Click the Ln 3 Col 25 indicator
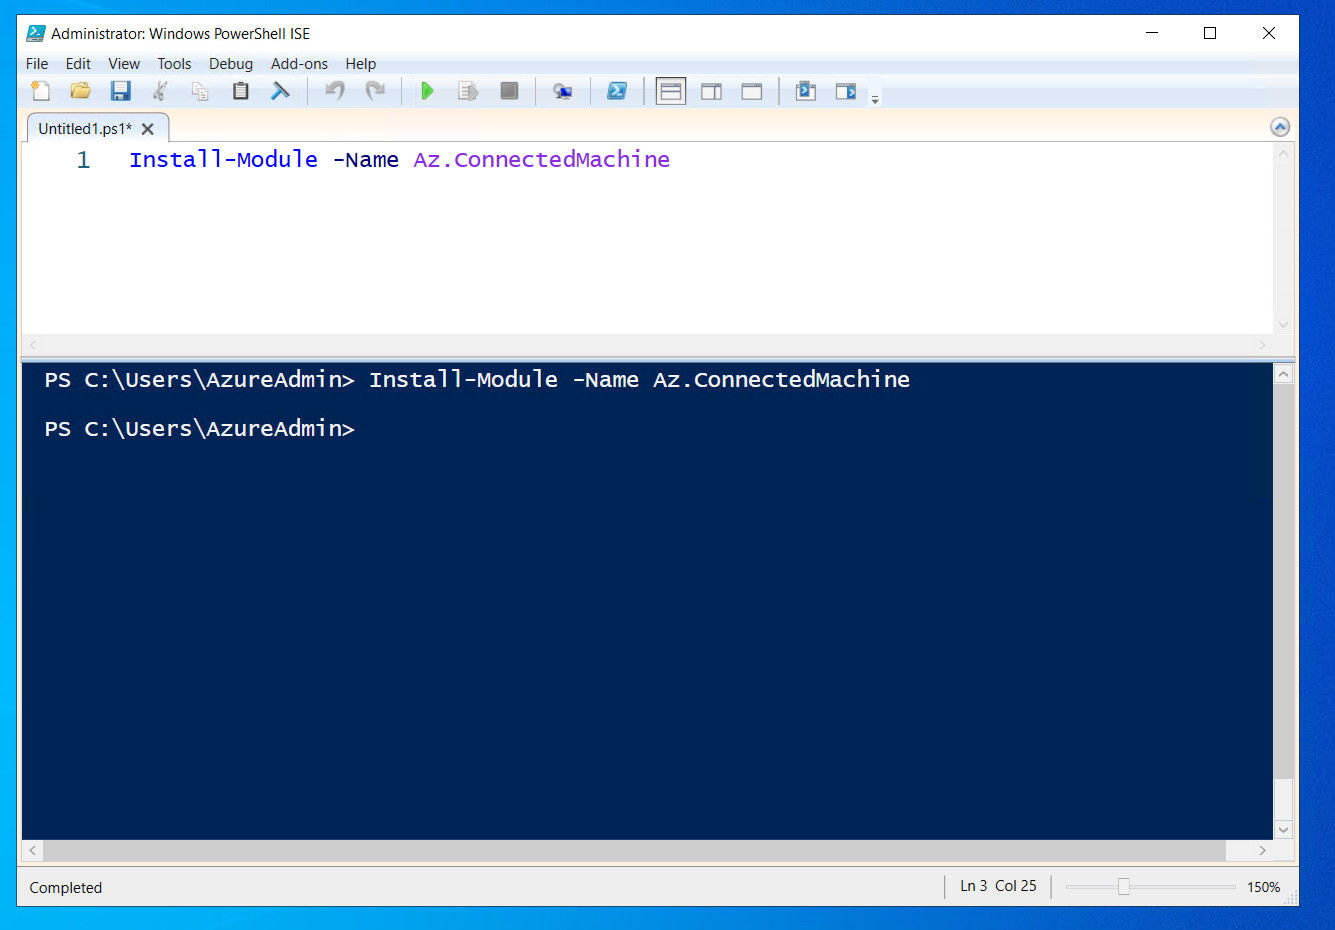 [998, 886]
